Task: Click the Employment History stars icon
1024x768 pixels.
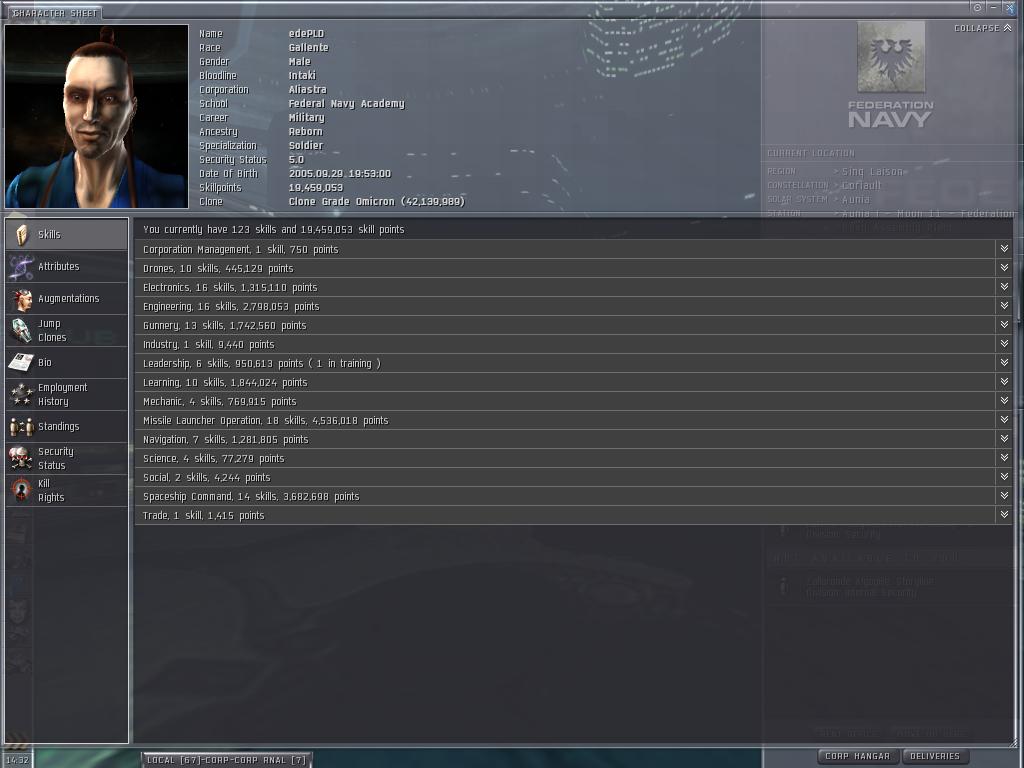Action: (x=21, y=394)
